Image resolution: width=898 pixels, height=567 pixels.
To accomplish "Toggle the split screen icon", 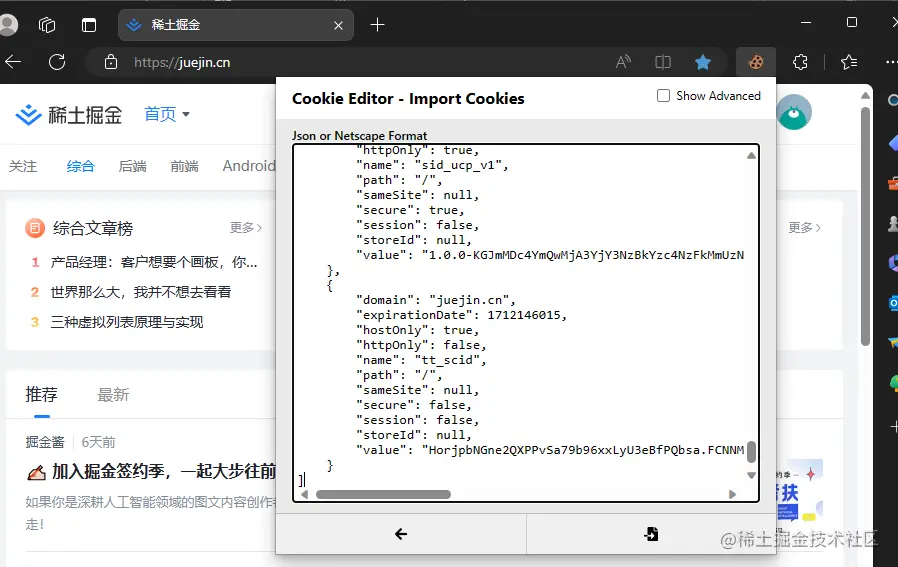I will tap(663, 62).
